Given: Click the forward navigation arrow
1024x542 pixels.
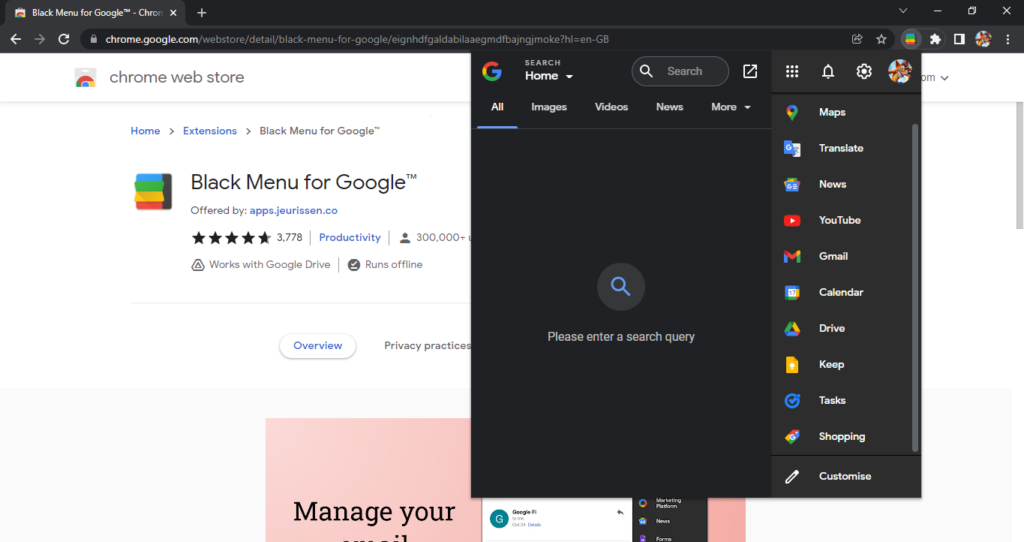Looking at the screenshot, I should point(40,39).
